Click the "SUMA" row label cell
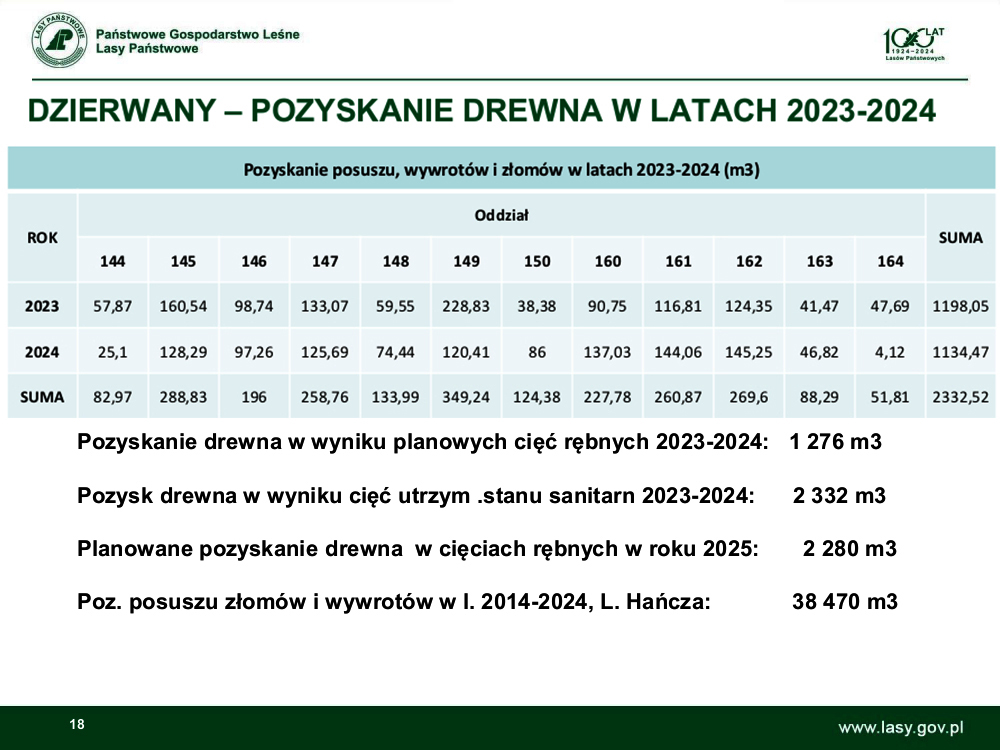The width and height of the screenshot is (1000, 750). 42,397
